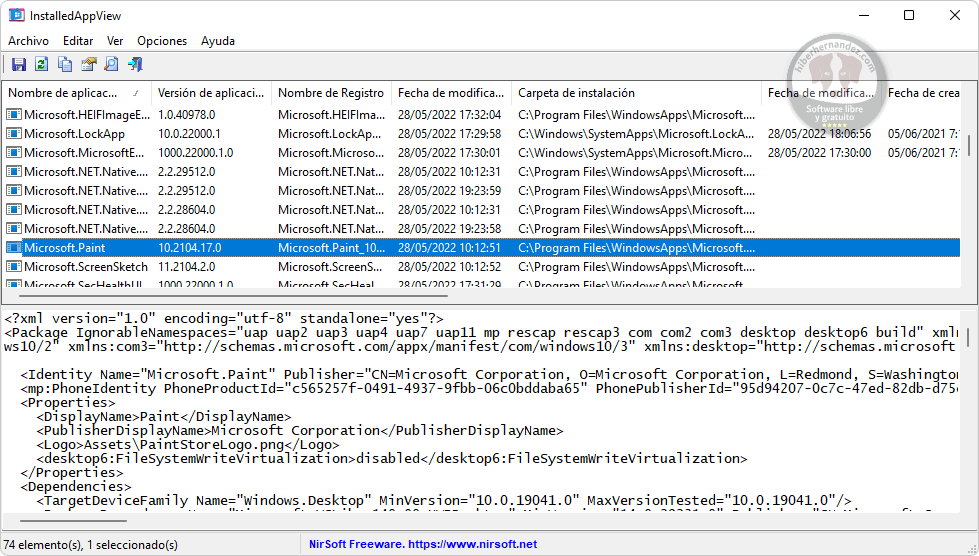The height and width of the screenshot is (556, 979).
Task: Click version cell 10.0.22000.1
Action: [189, 134]
